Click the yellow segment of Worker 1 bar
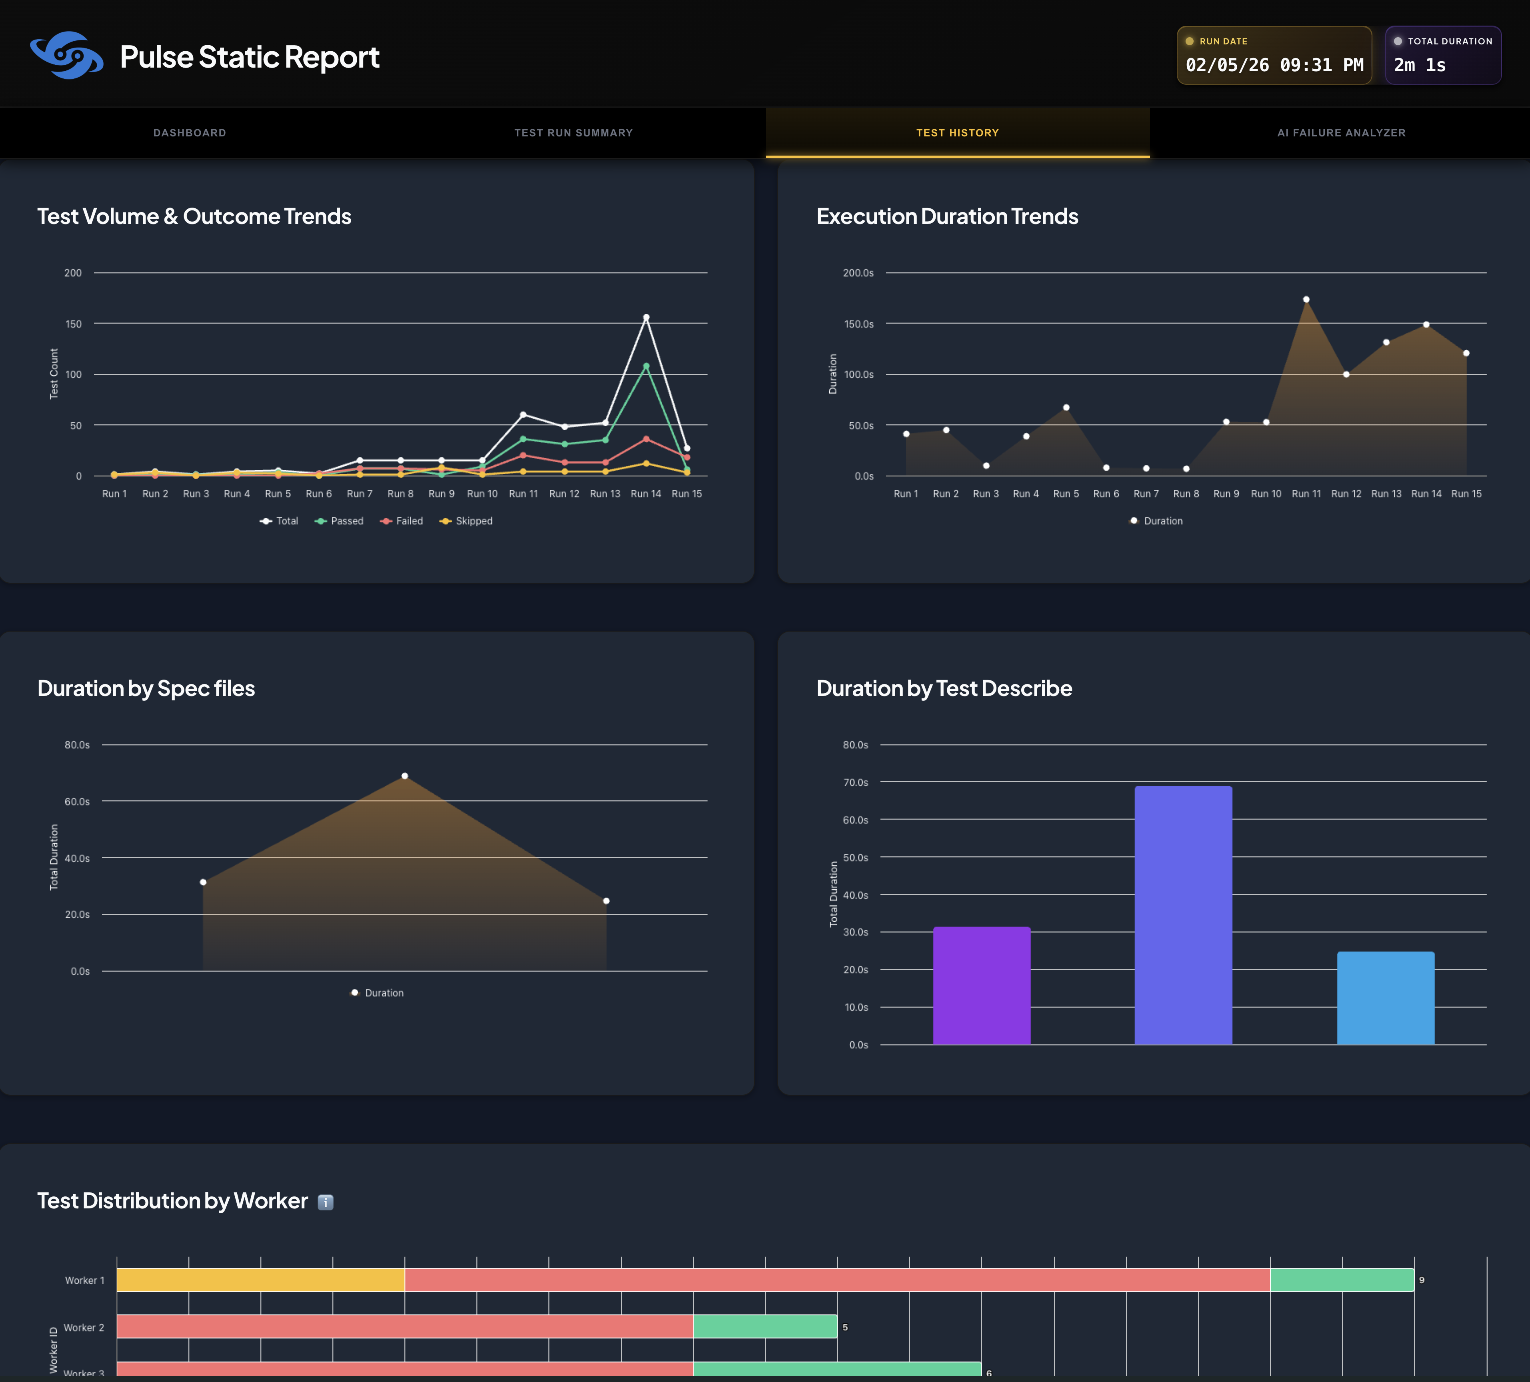 point(260,1280)
